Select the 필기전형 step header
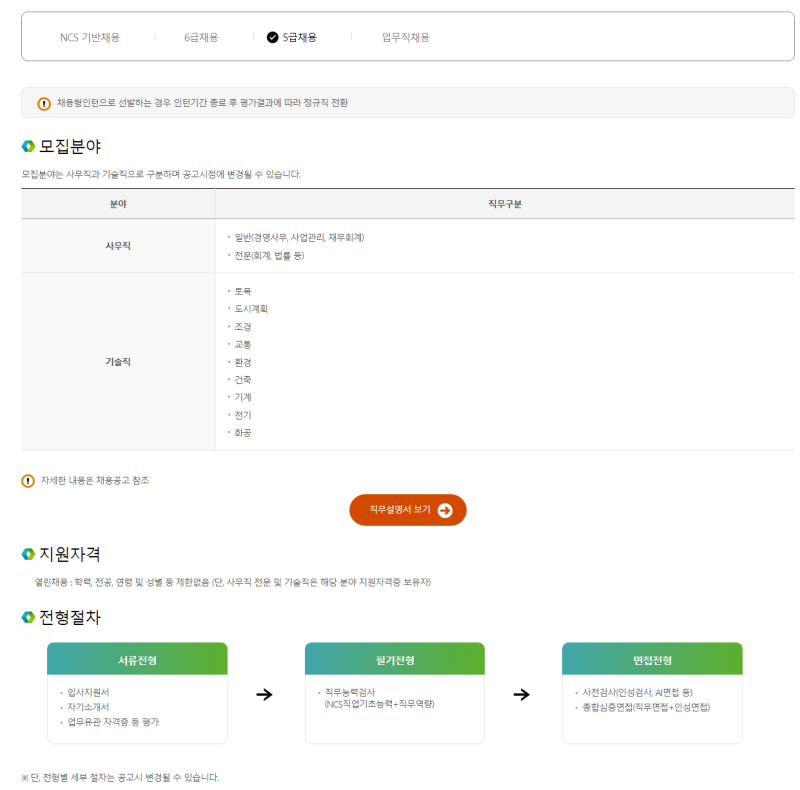The height and width of the screenshot is (790, 800). click(x=394, y=659)
